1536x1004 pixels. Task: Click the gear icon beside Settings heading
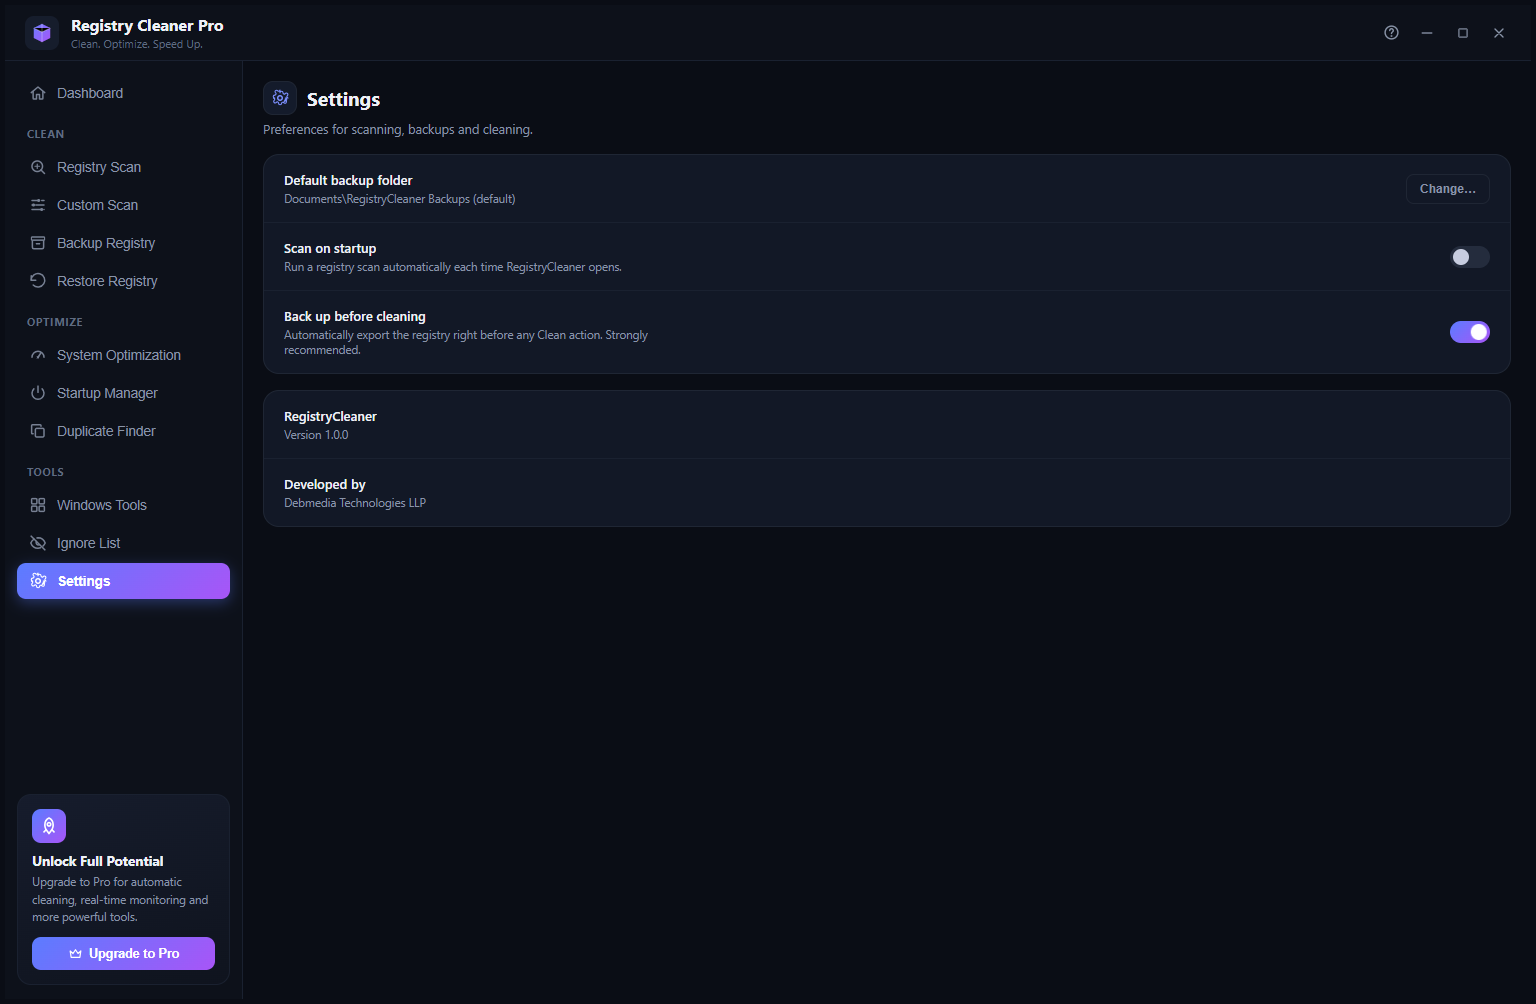[280, 98]
